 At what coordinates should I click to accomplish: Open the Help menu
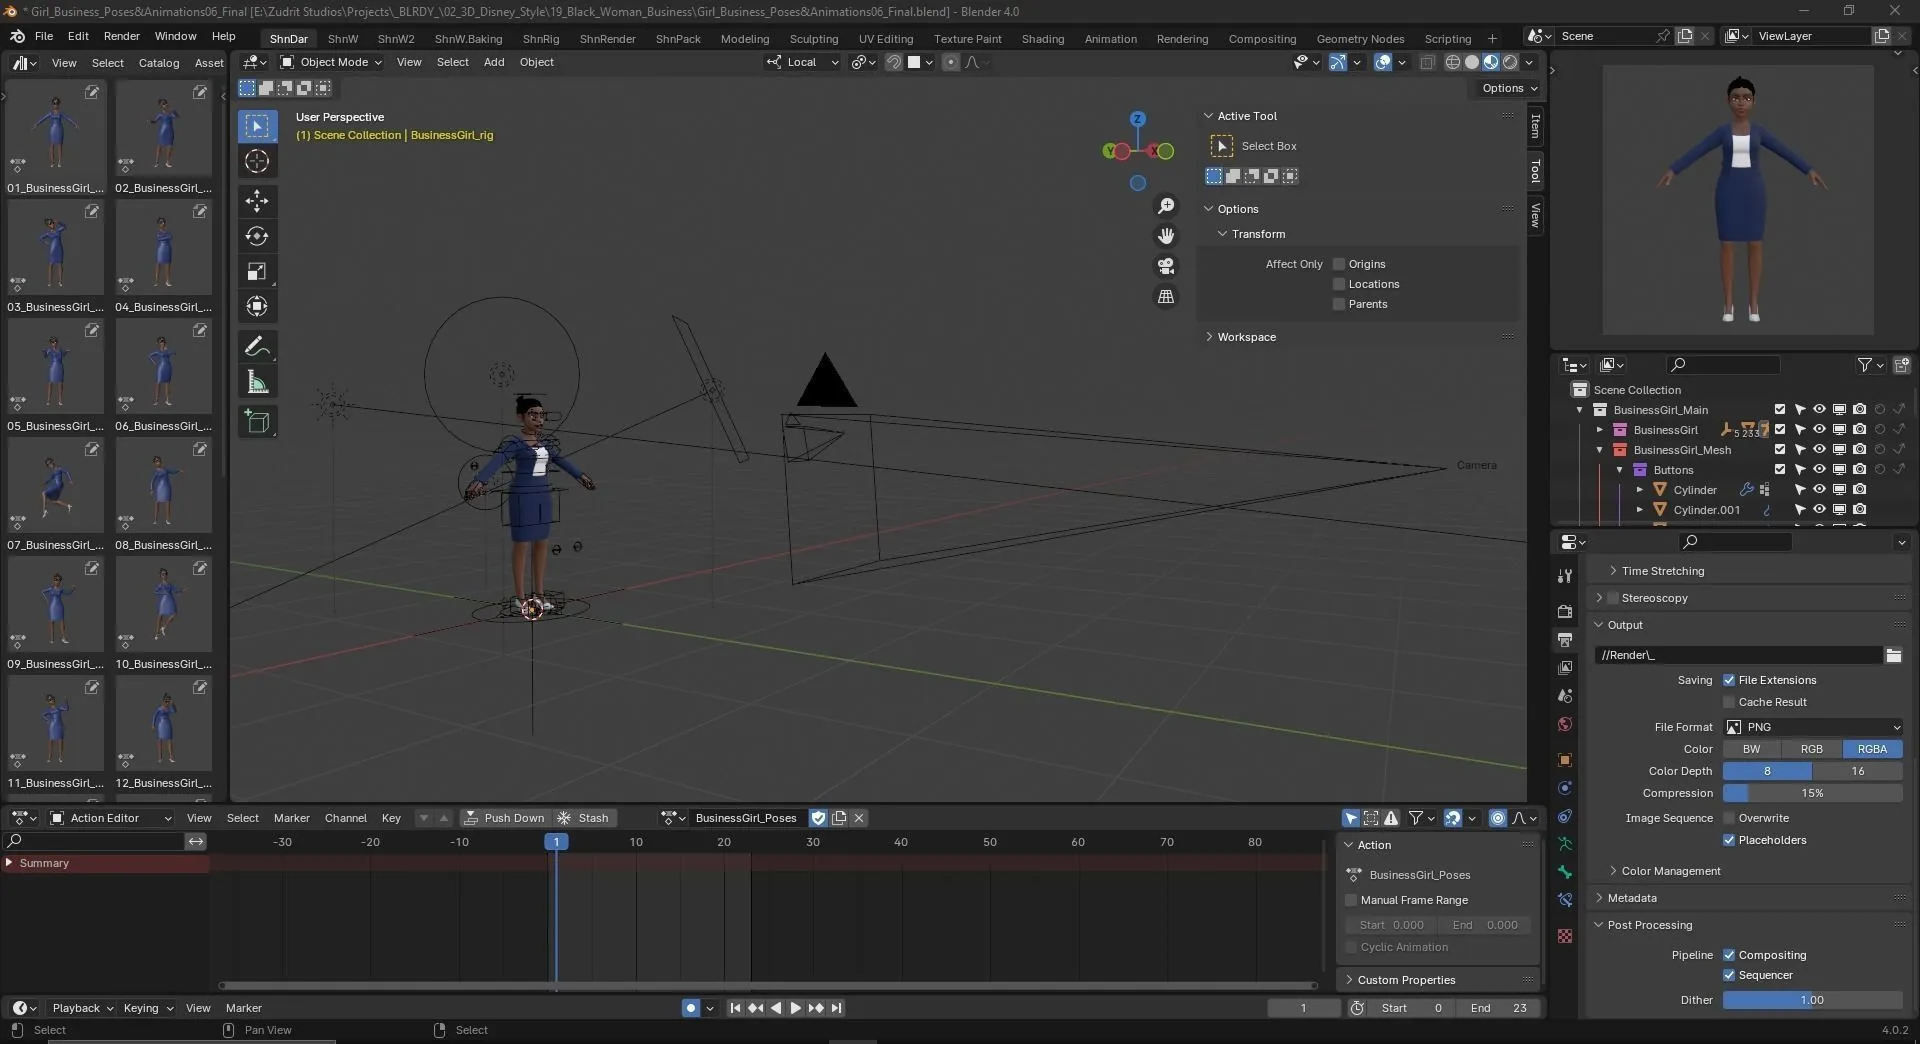(223, 37)
